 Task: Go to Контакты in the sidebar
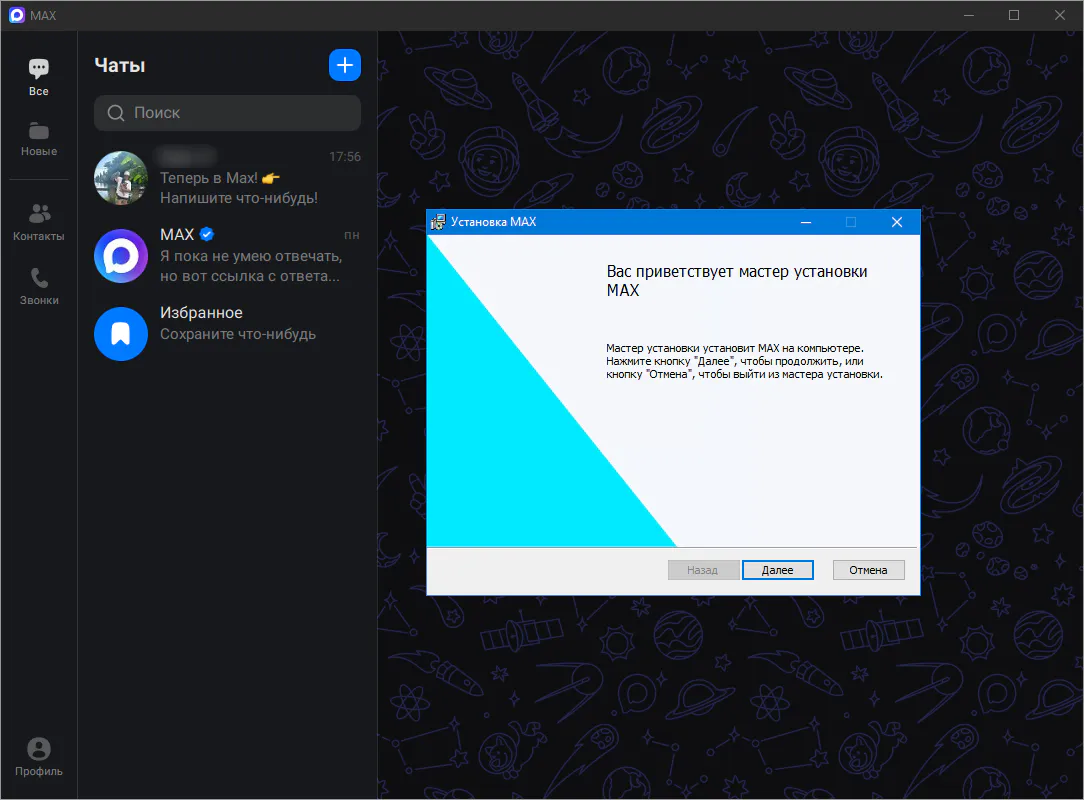tap(39, 222)
